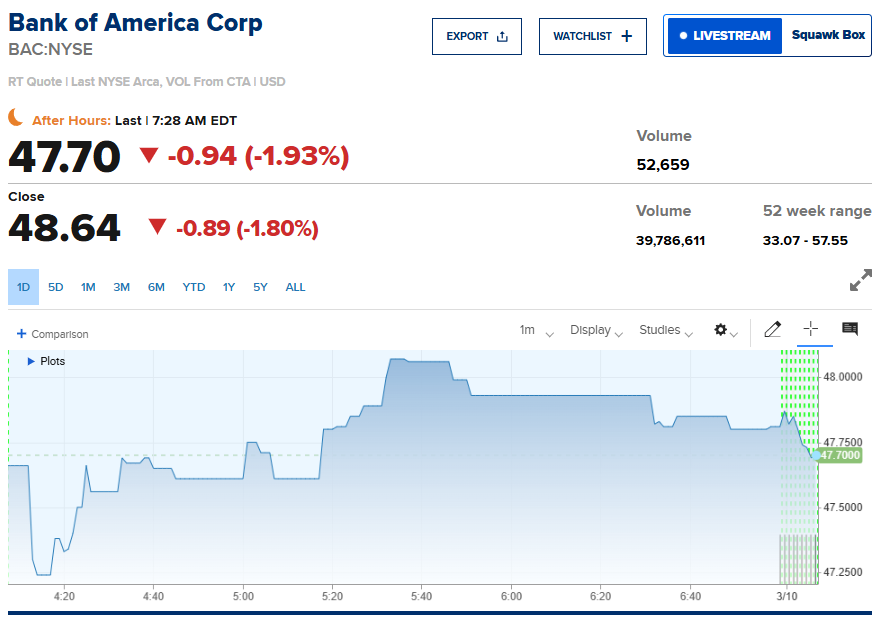The height and width of the screenshot is (621, 879).
Task: Open the Squawk Box link
Action: [828, 35]
